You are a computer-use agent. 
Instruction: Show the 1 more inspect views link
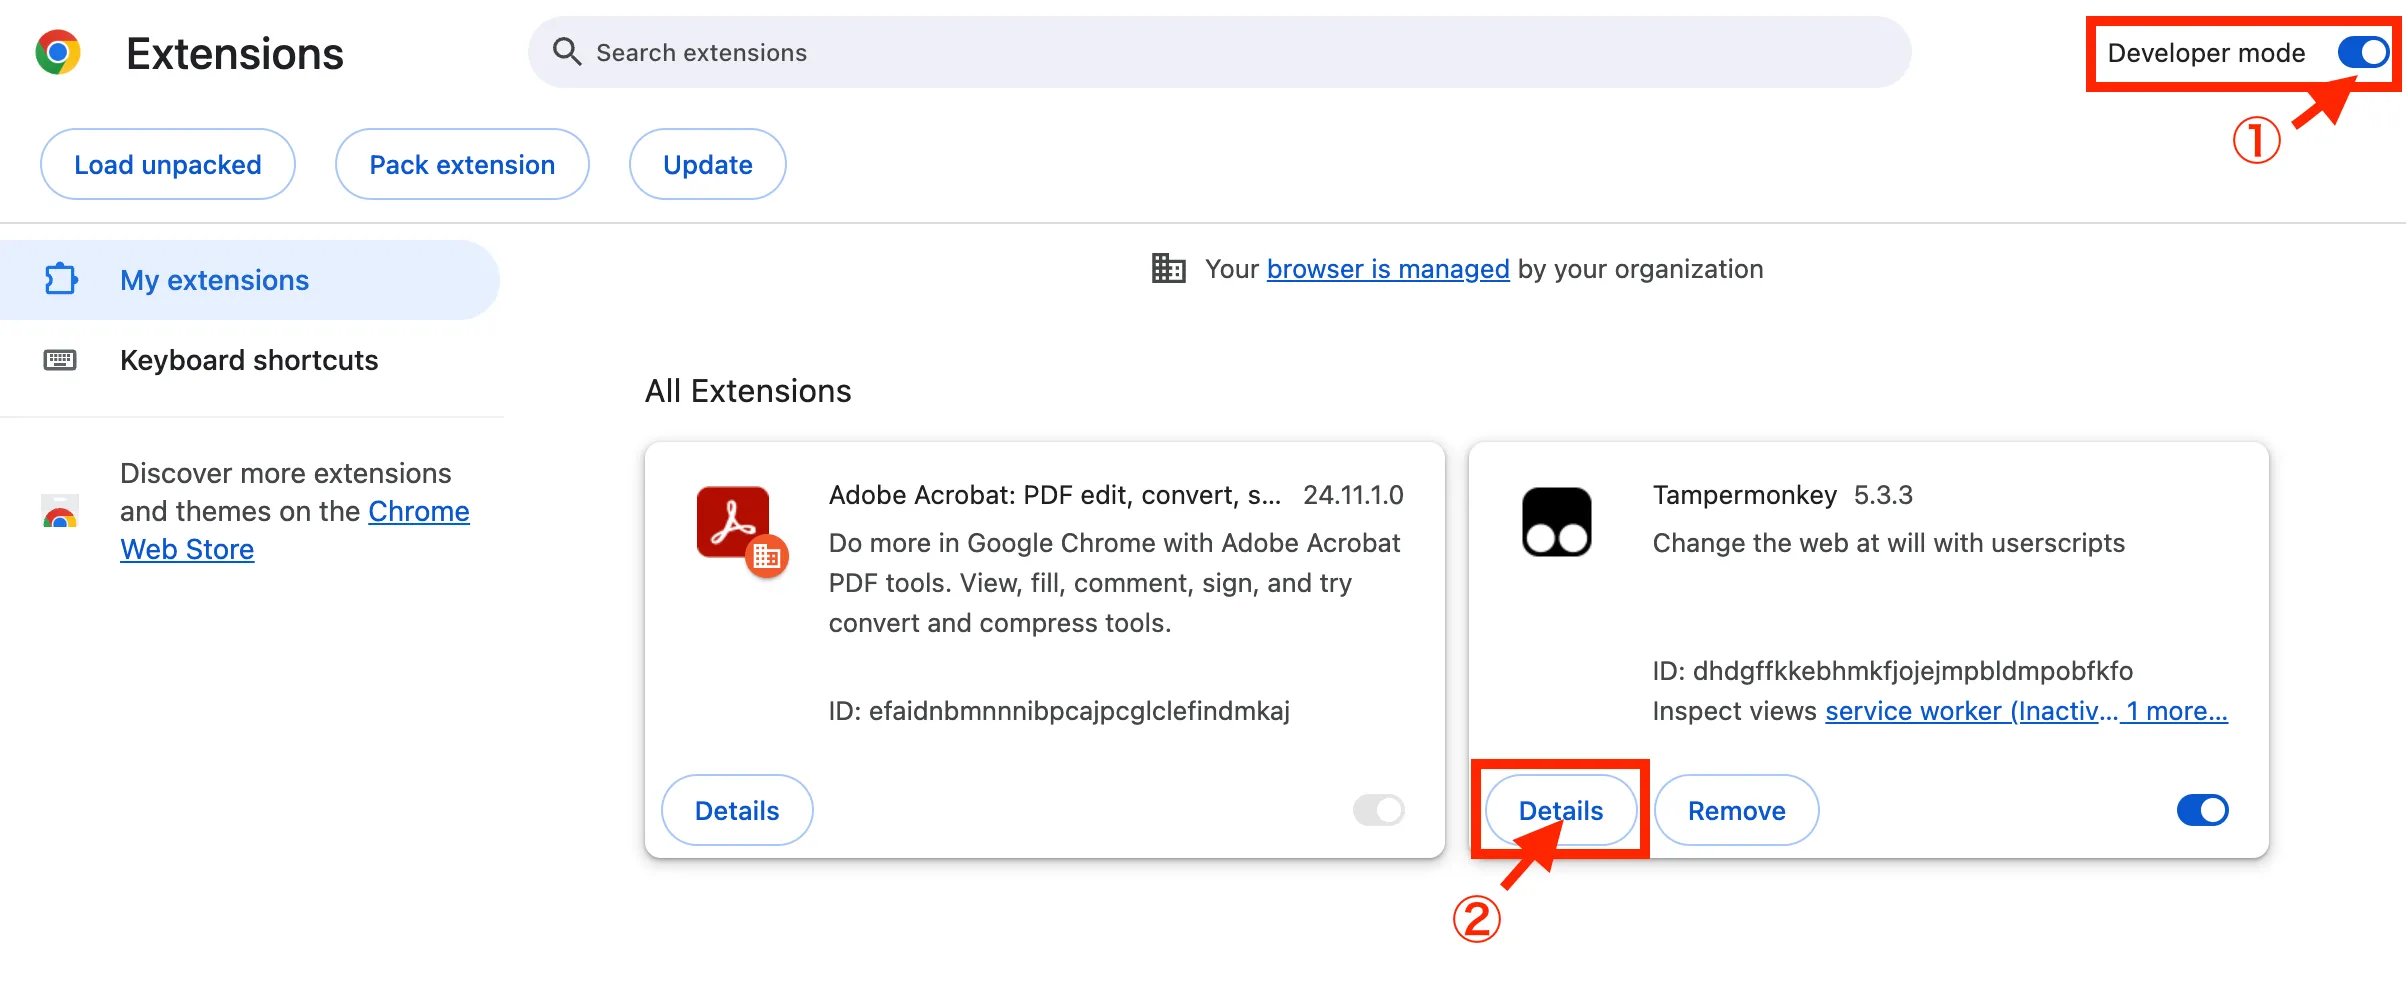click(x=2177, y=711)
